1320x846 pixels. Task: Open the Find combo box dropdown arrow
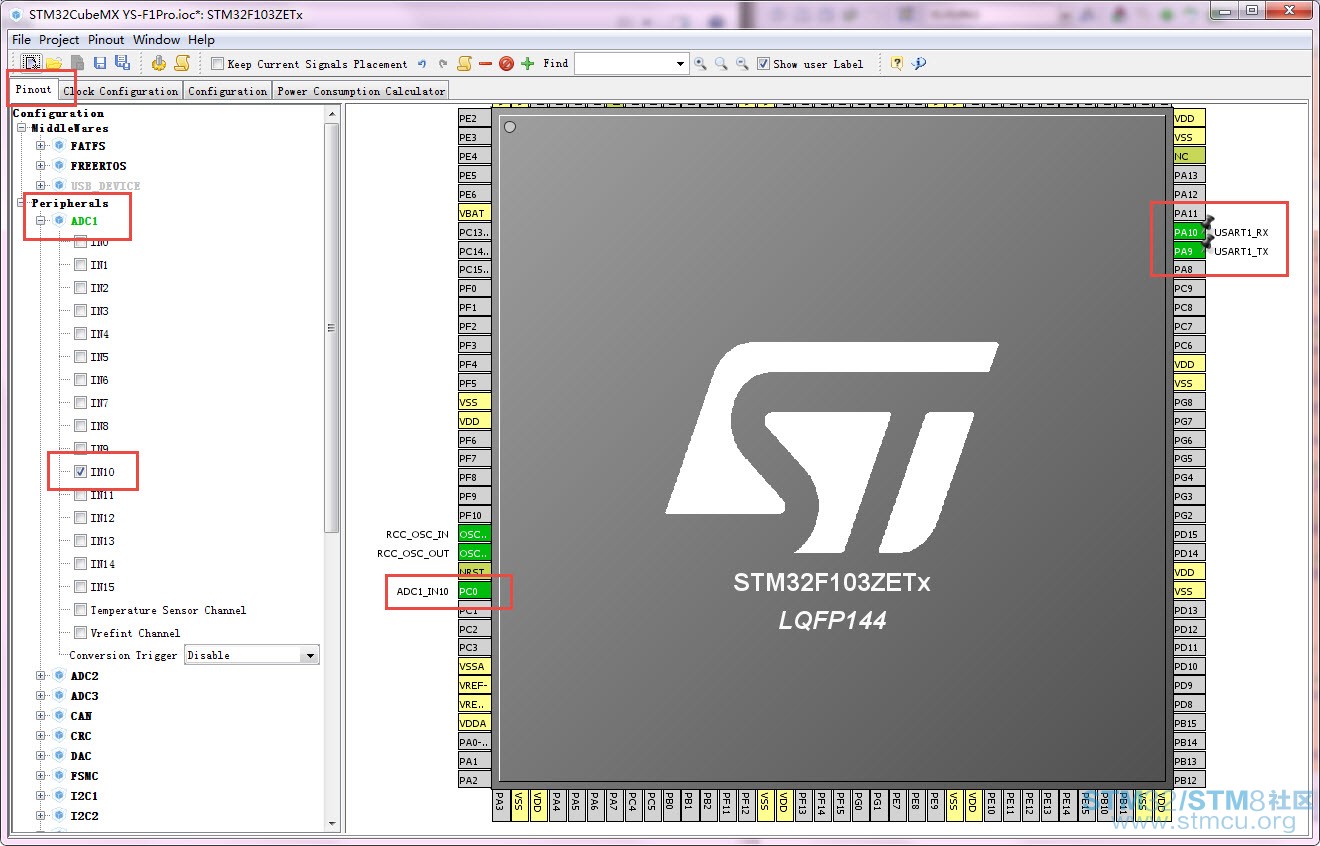681,64
